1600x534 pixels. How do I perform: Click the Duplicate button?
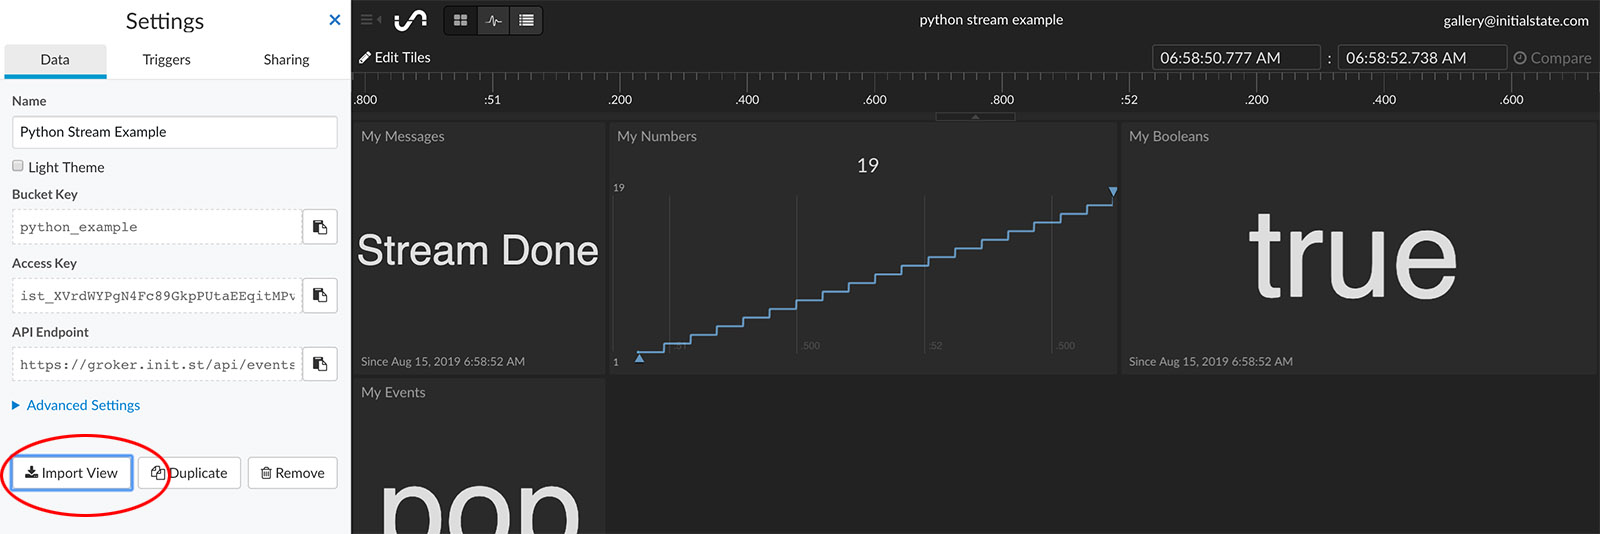coord(190,473)
